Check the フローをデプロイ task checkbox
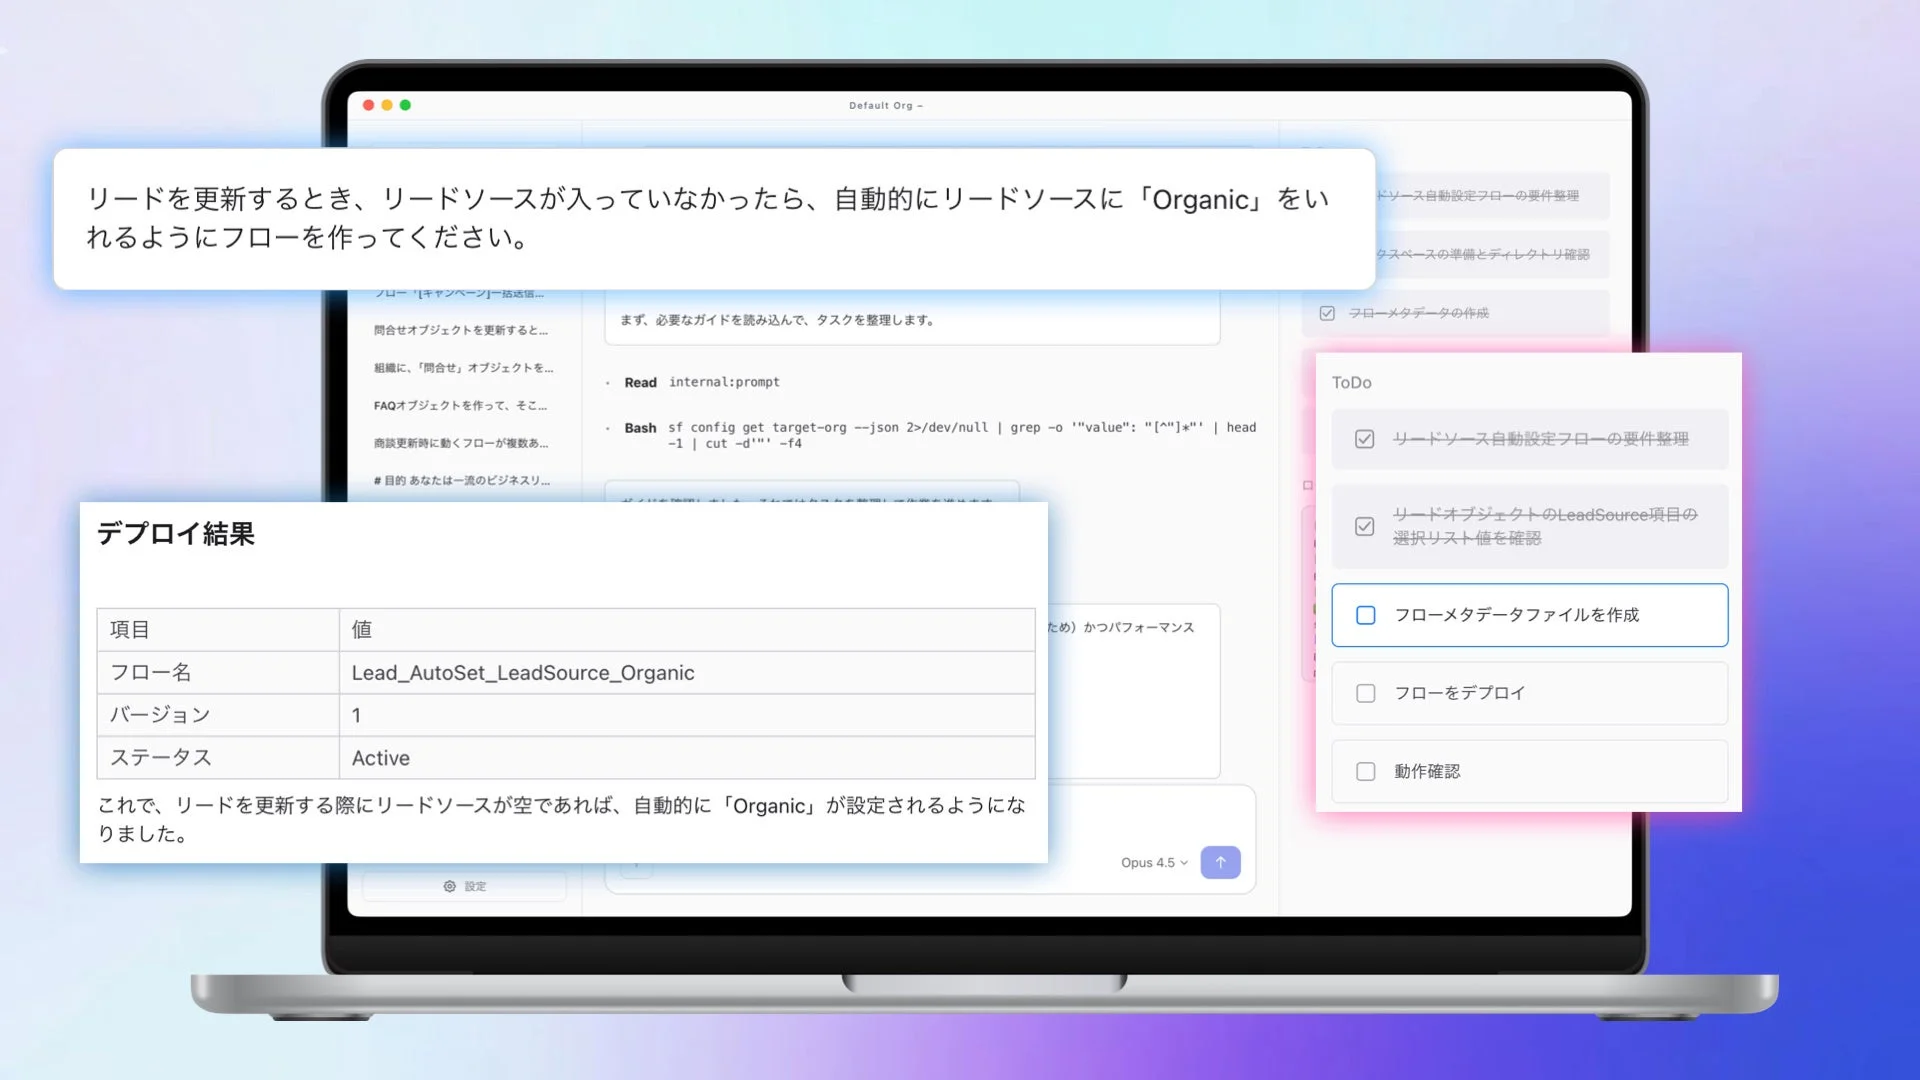Screen dimensions: 1920x1080 1365,692
